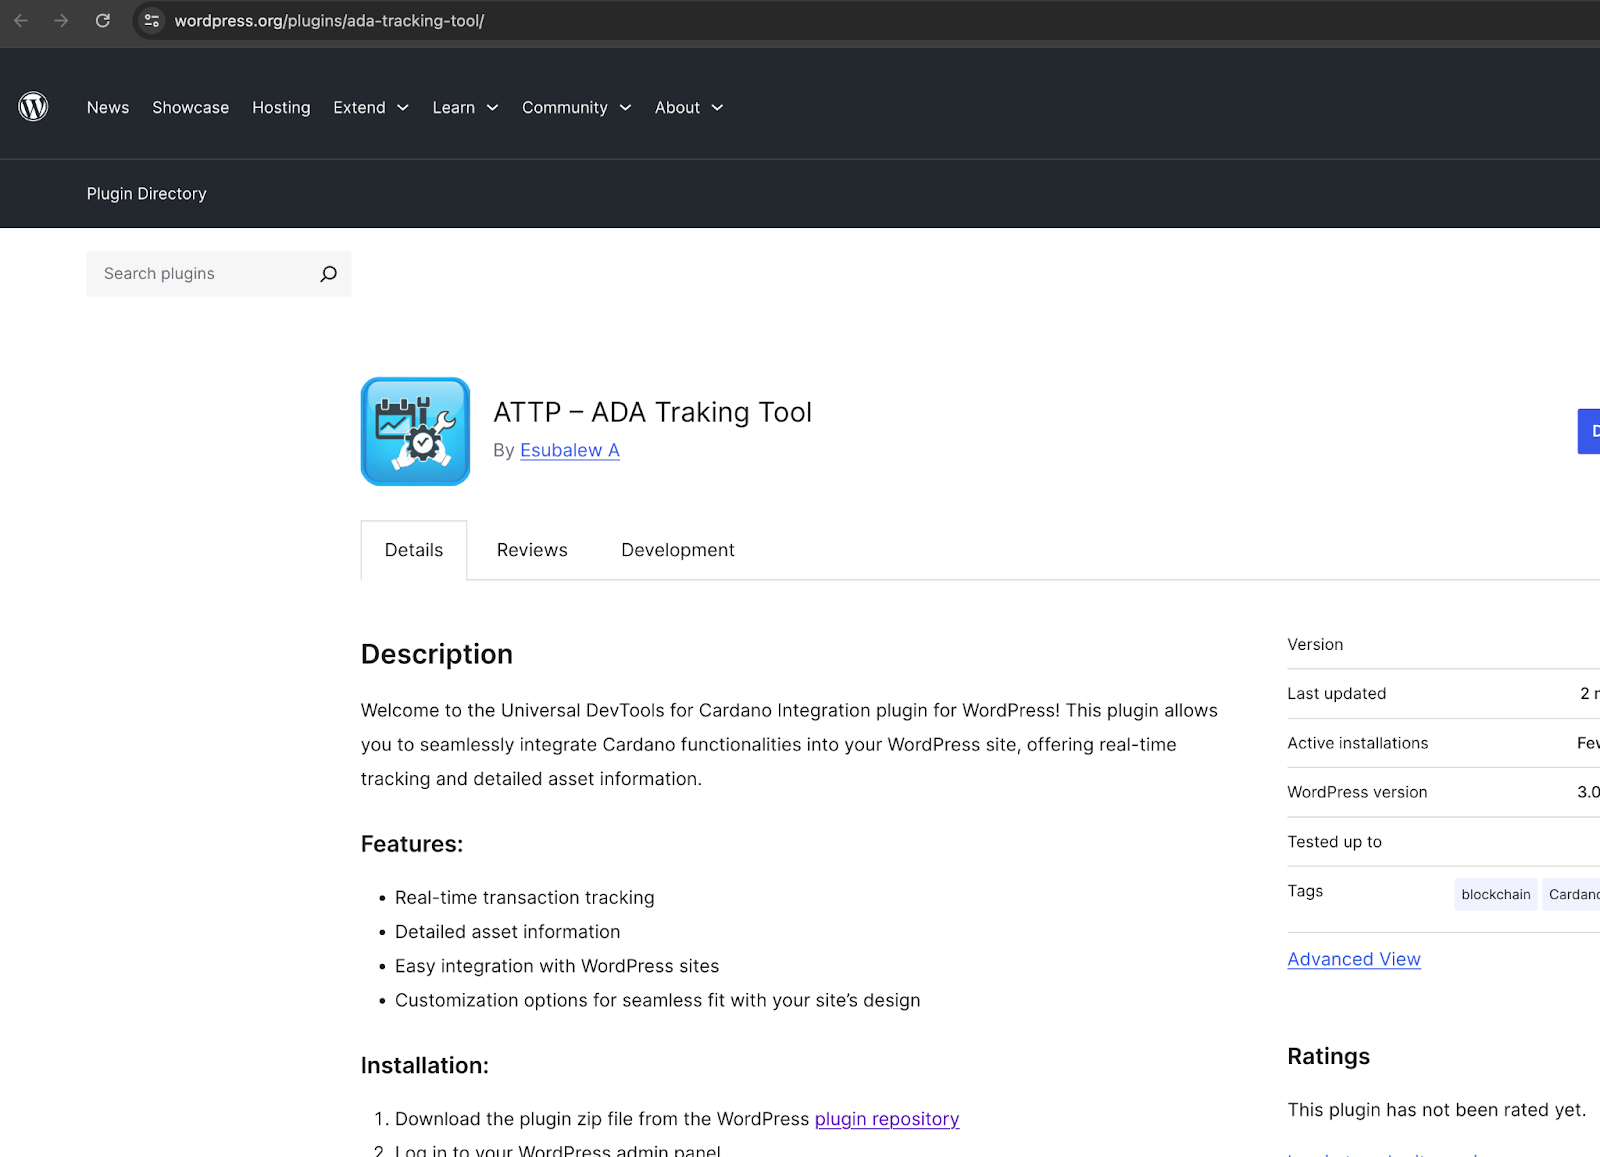Reload the page with the refresh icon
Image resolution: width=1600 pixels, height=1157 pixels.
click(x=103, y=20)
